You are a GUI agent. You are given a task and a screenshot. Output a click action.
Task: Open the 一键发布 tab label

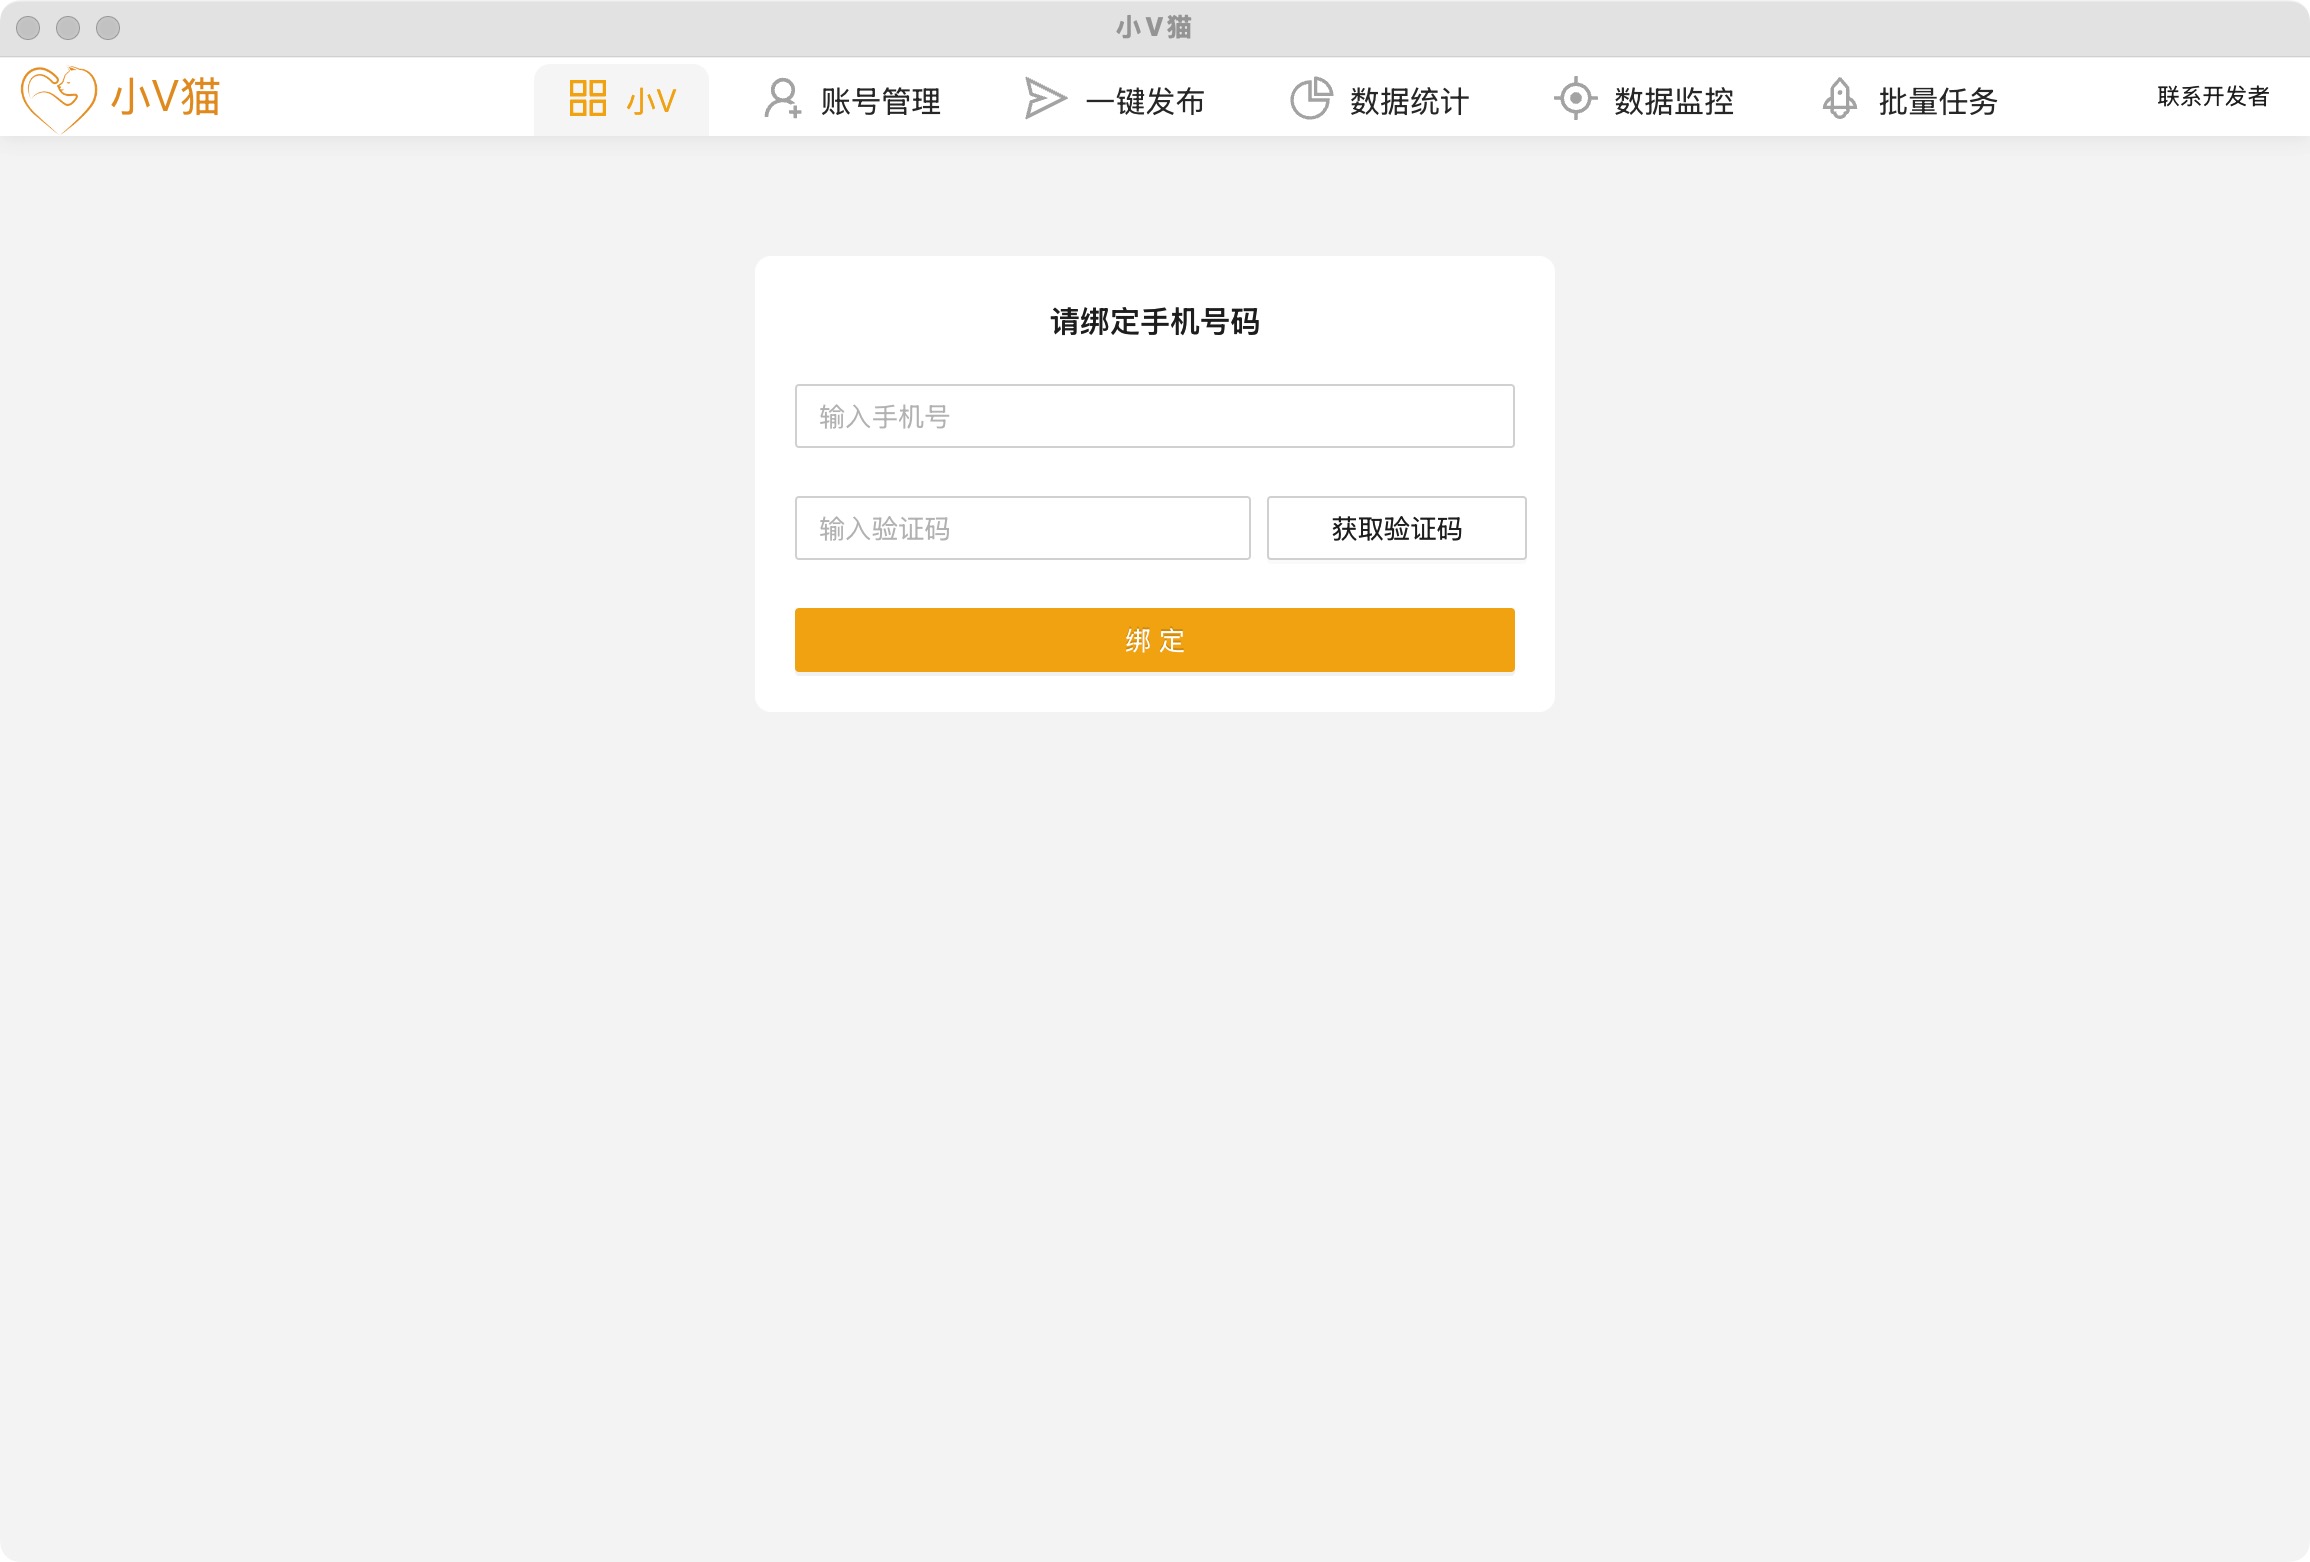(x=1146, y=101)
